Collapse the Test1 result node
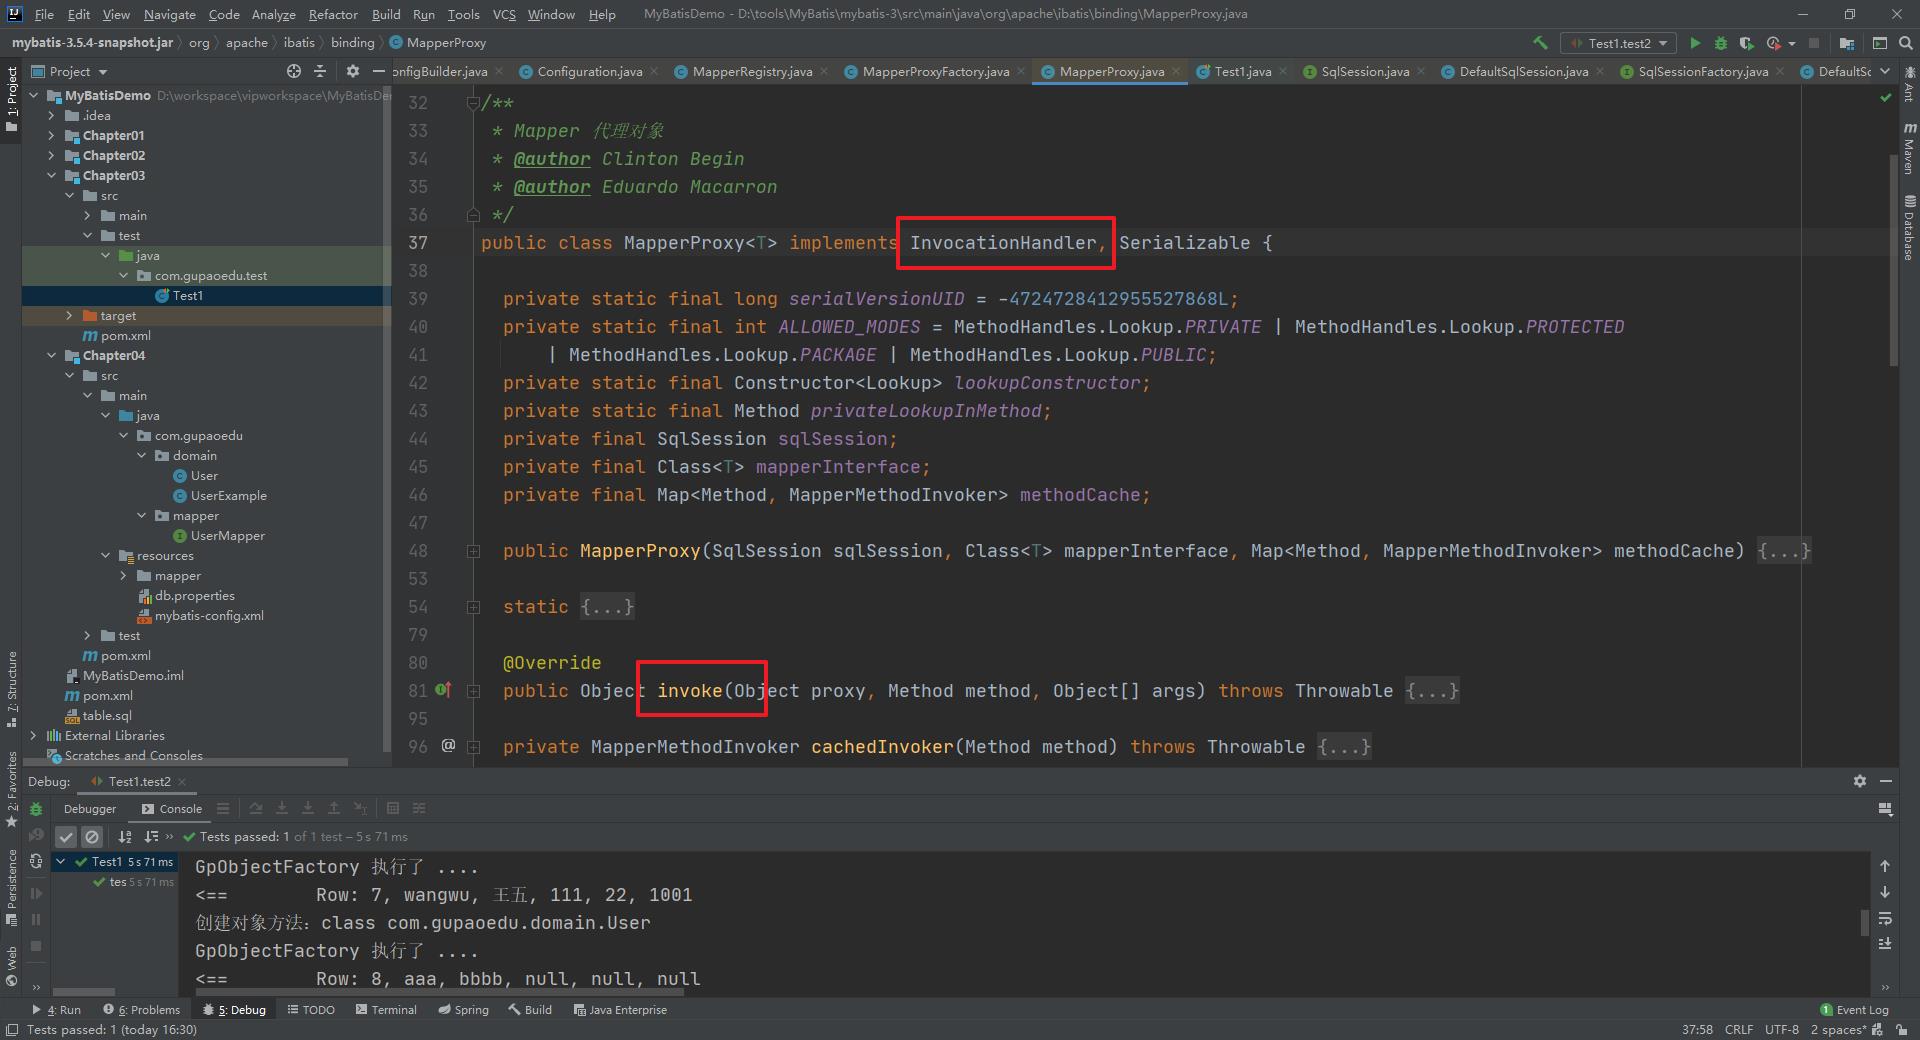The width and height of the screenshot is (1920, 1040). click(x=61, y=861)
